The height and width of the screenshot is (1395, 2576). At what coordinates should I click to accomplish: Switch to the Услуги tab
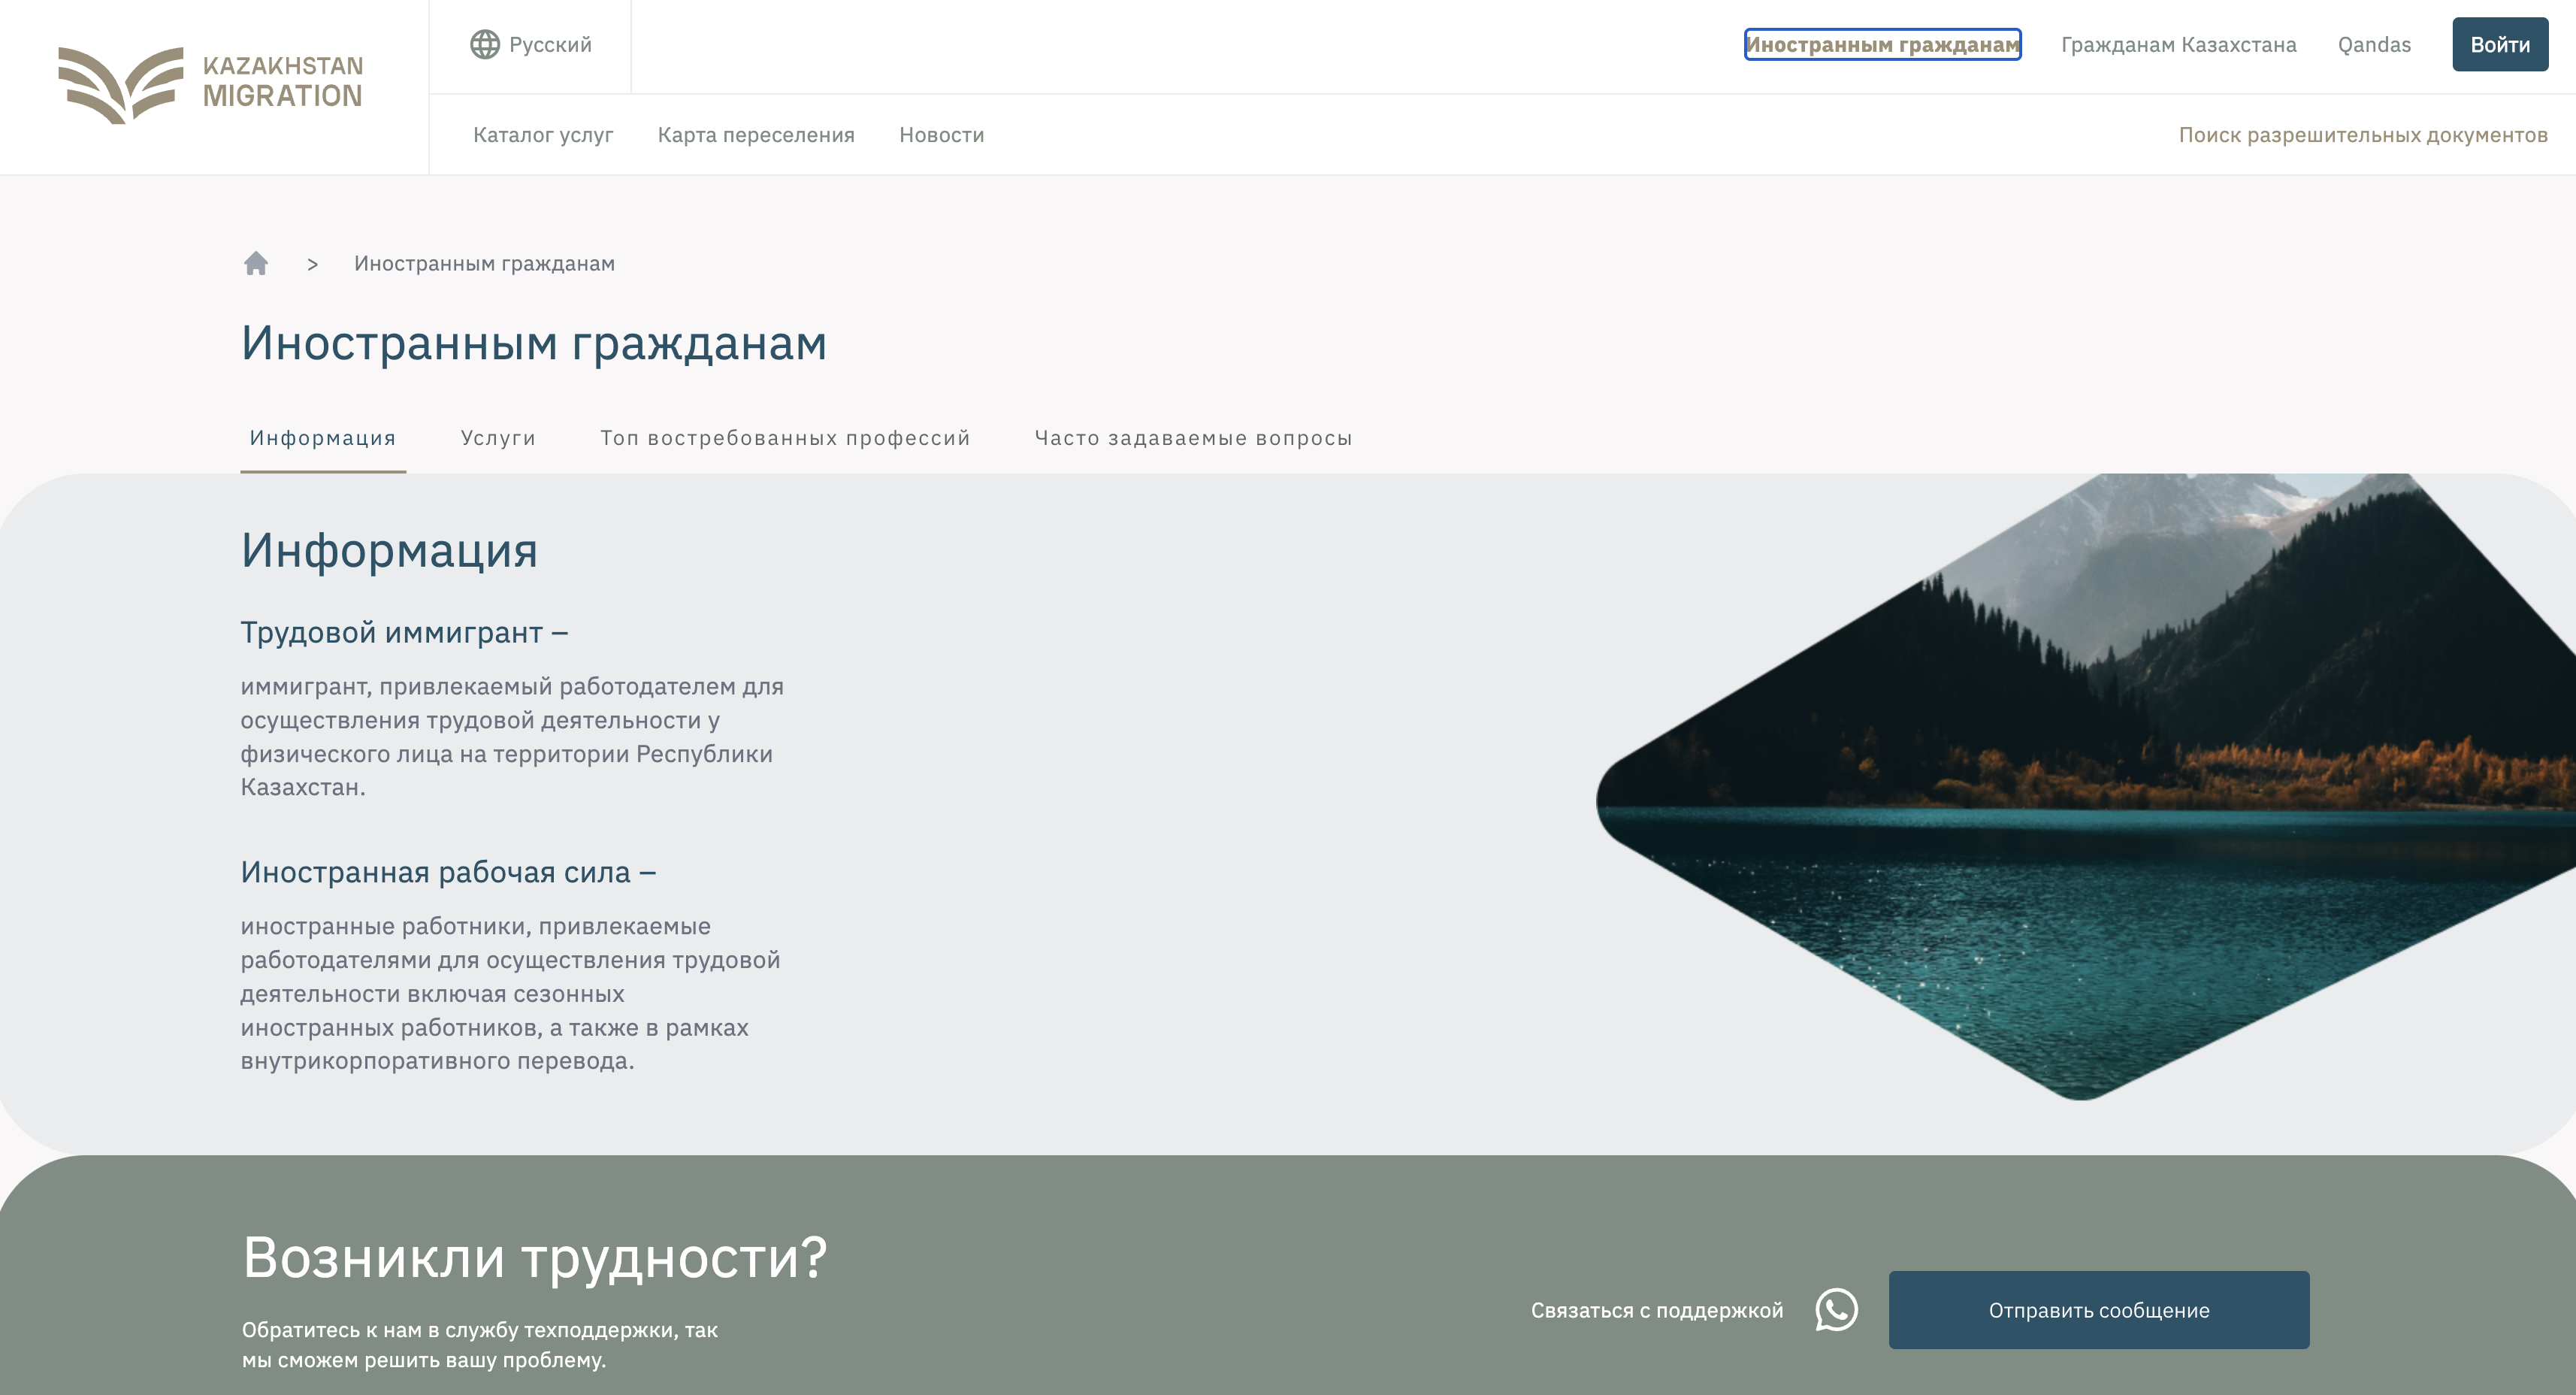tap(498, 438)
